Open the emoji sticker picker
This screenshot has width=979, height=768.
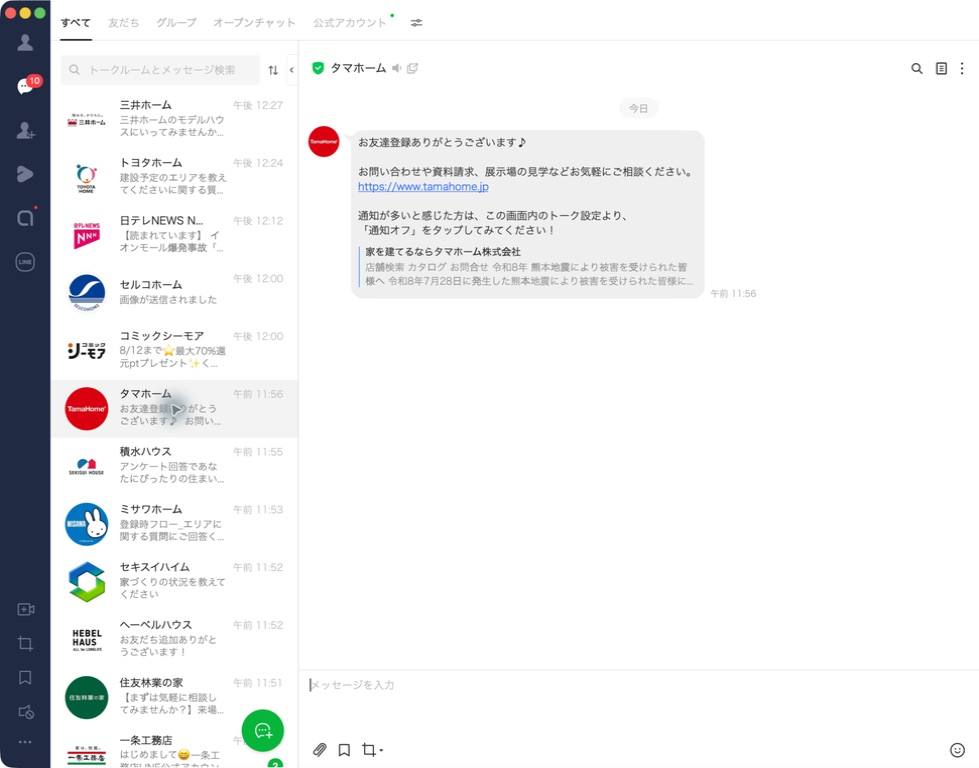957,749
